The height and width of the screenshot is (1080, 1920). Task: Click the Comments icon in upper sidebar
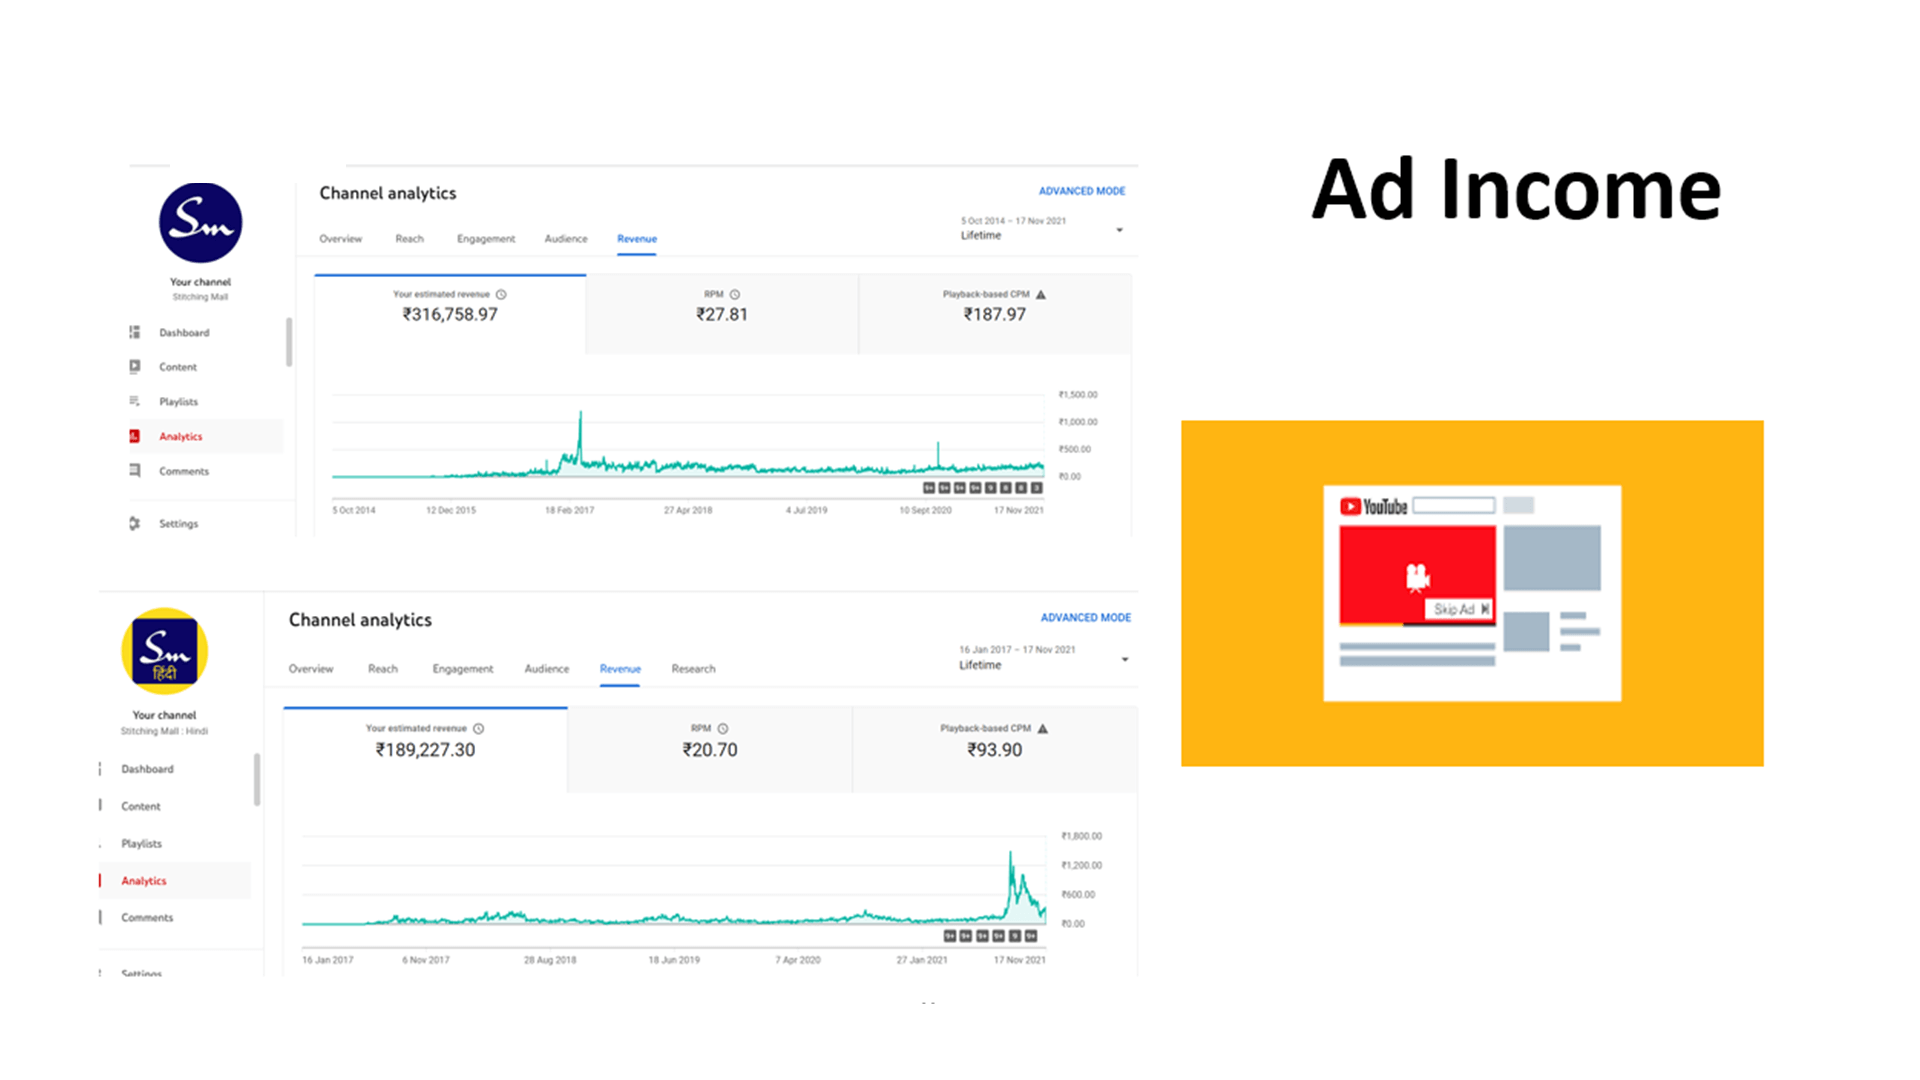click(x=135, y=471)
